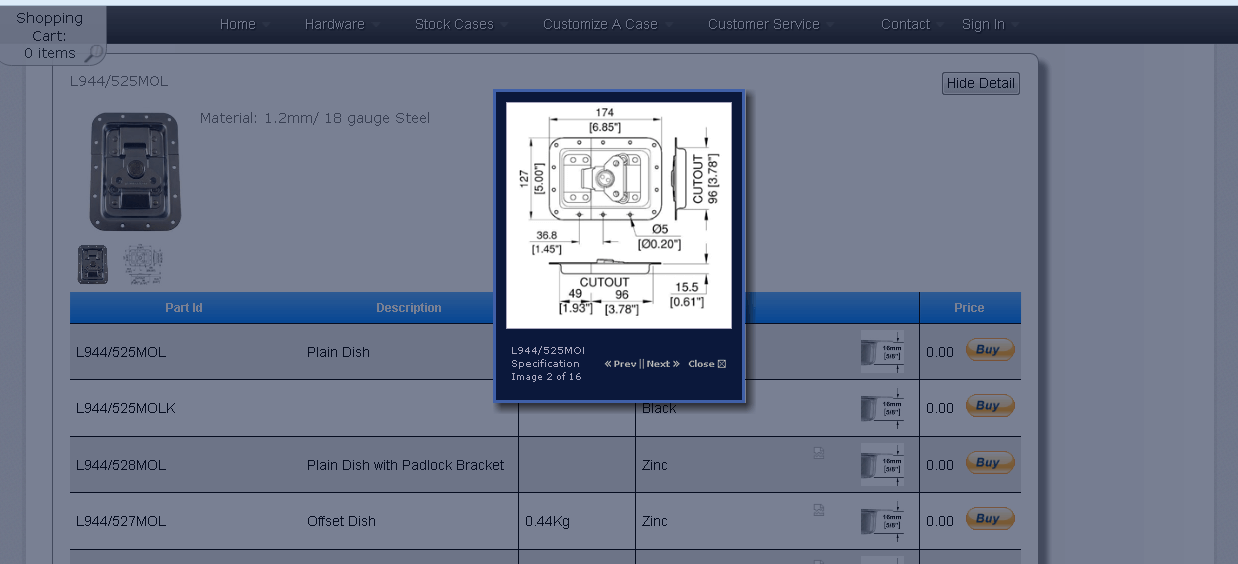This screenshot has height=564, width=1238.
Task: Click depth diagram icon in L944/525MOLK row
Action: coord(882,408)
